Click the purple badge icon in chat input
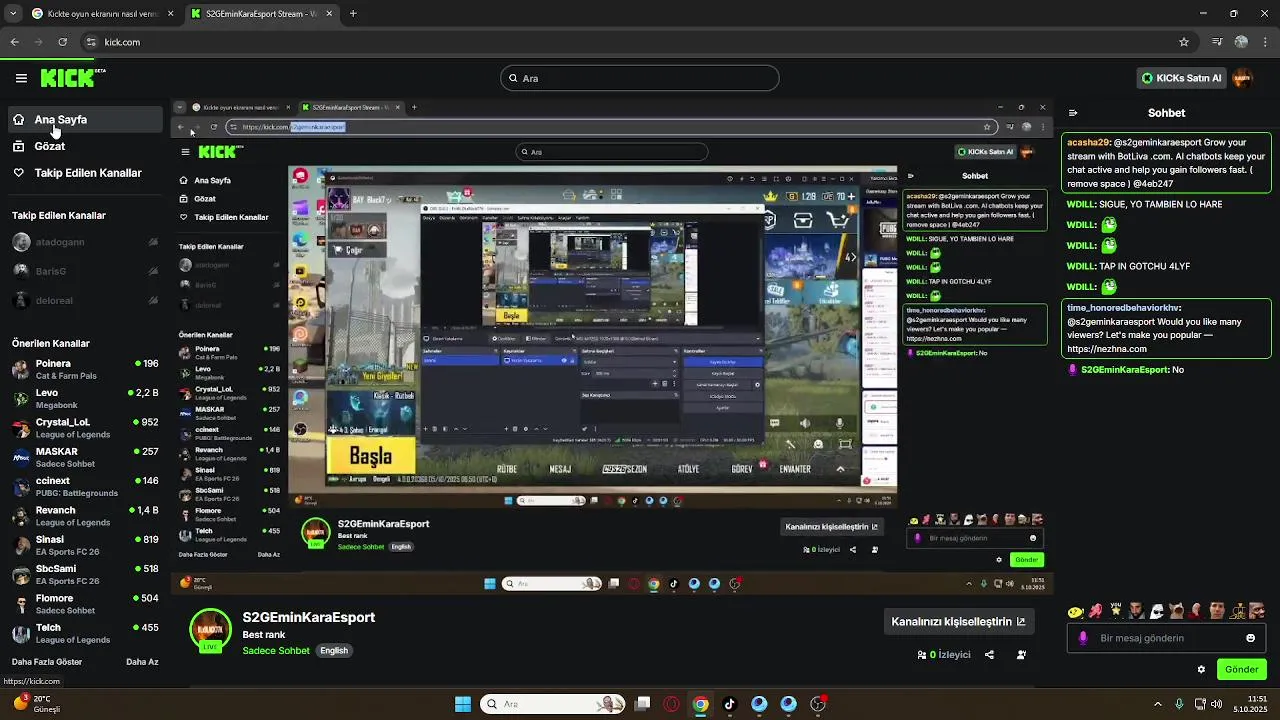The height and width of the screenshot is (720, 1280). click(1083, 638)
